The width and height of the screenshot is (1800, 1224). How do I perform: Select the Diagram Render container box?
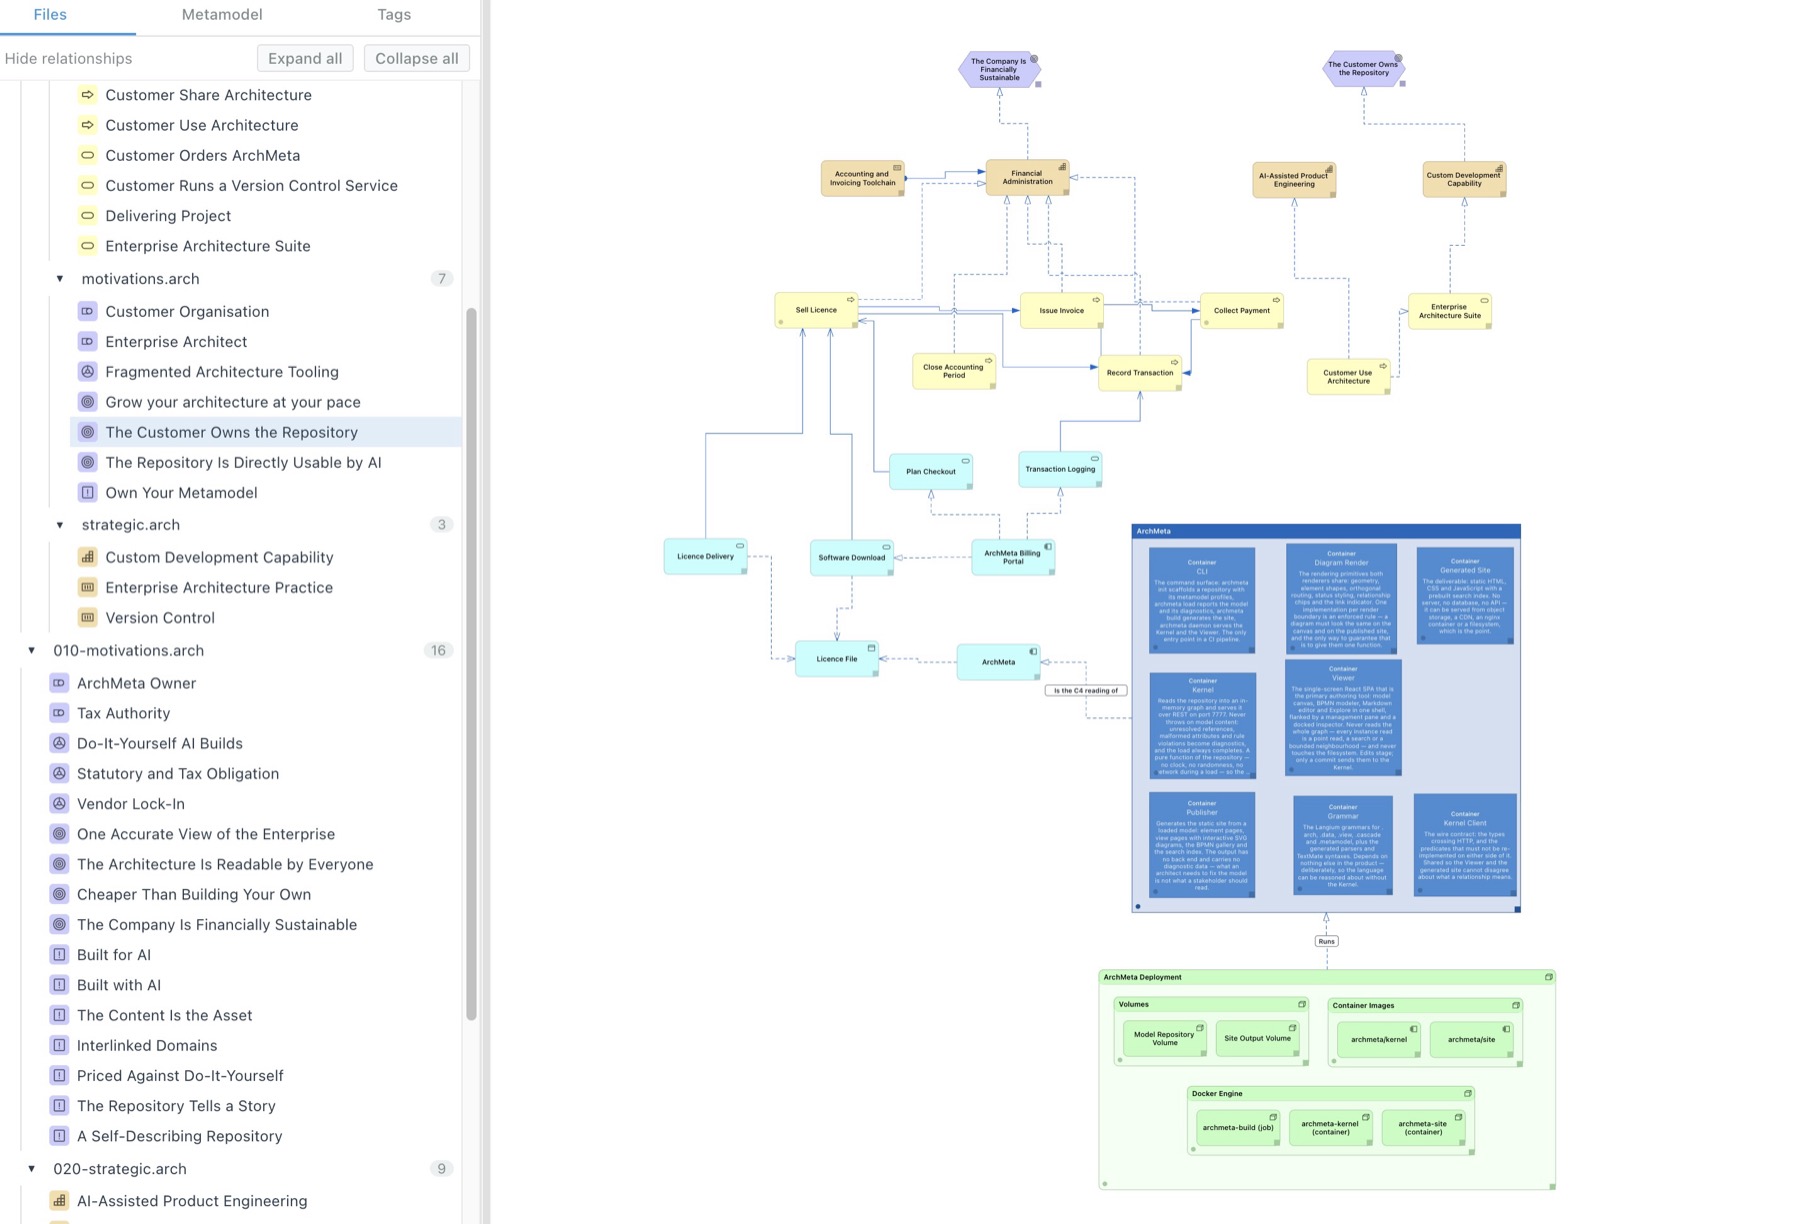(x=1341, y=598)
